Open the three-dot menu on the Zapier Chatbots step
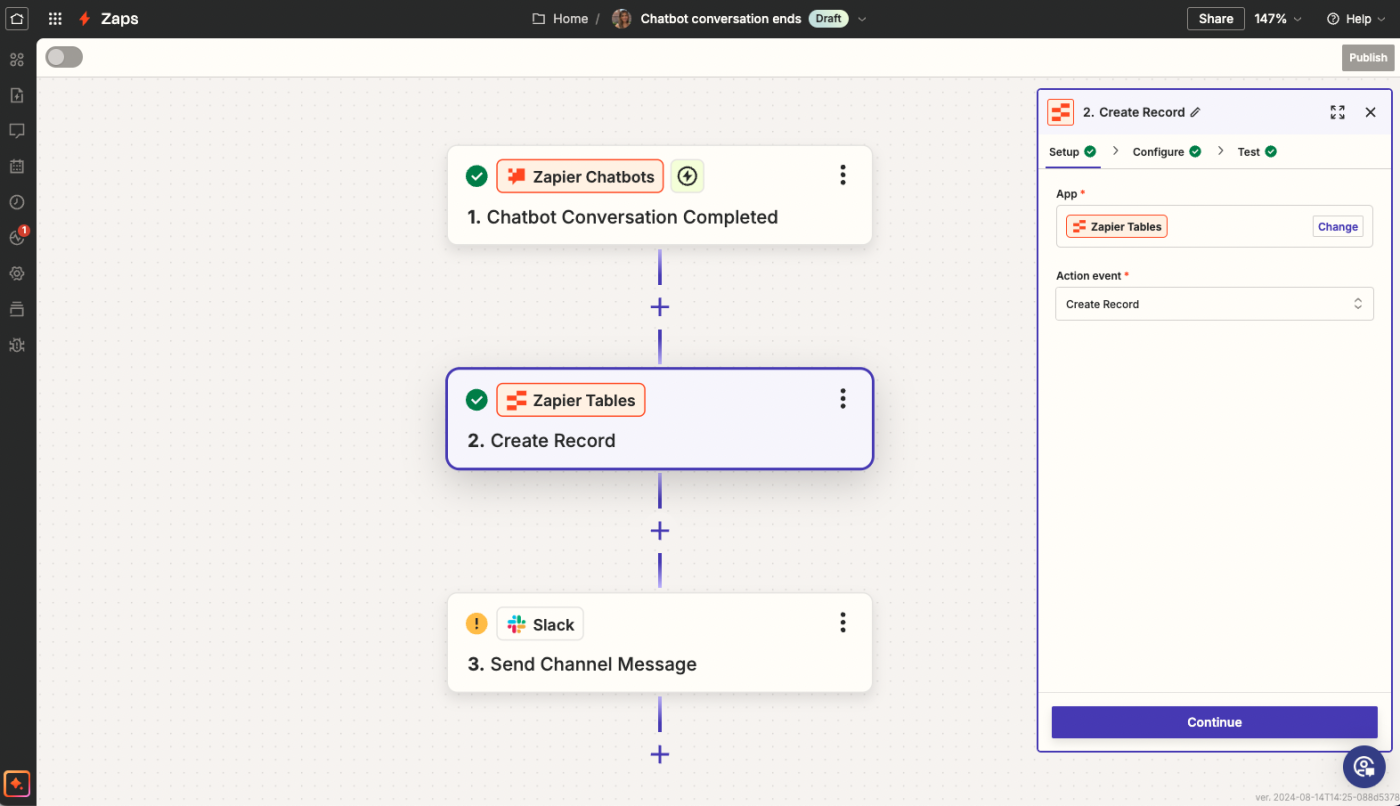Viewport: 1400px width, 806px height. click(x=843, y=176)
